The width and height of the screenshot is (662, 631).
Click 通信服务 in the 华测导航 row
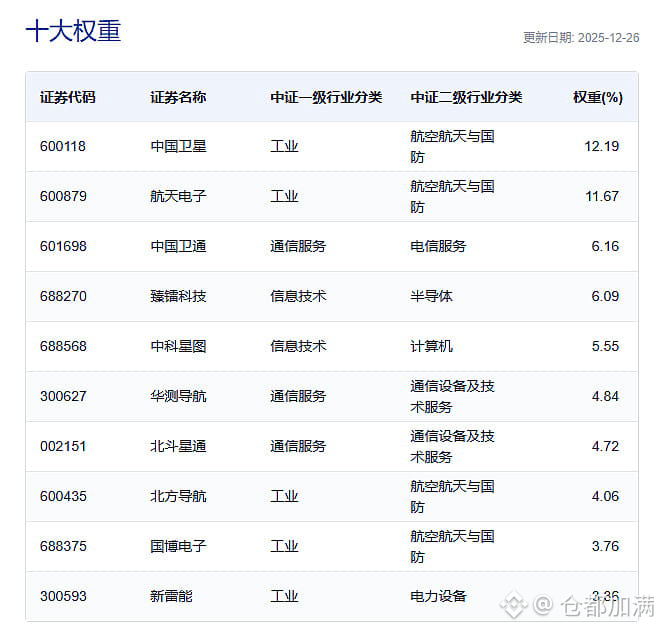[x=298, y=396]
